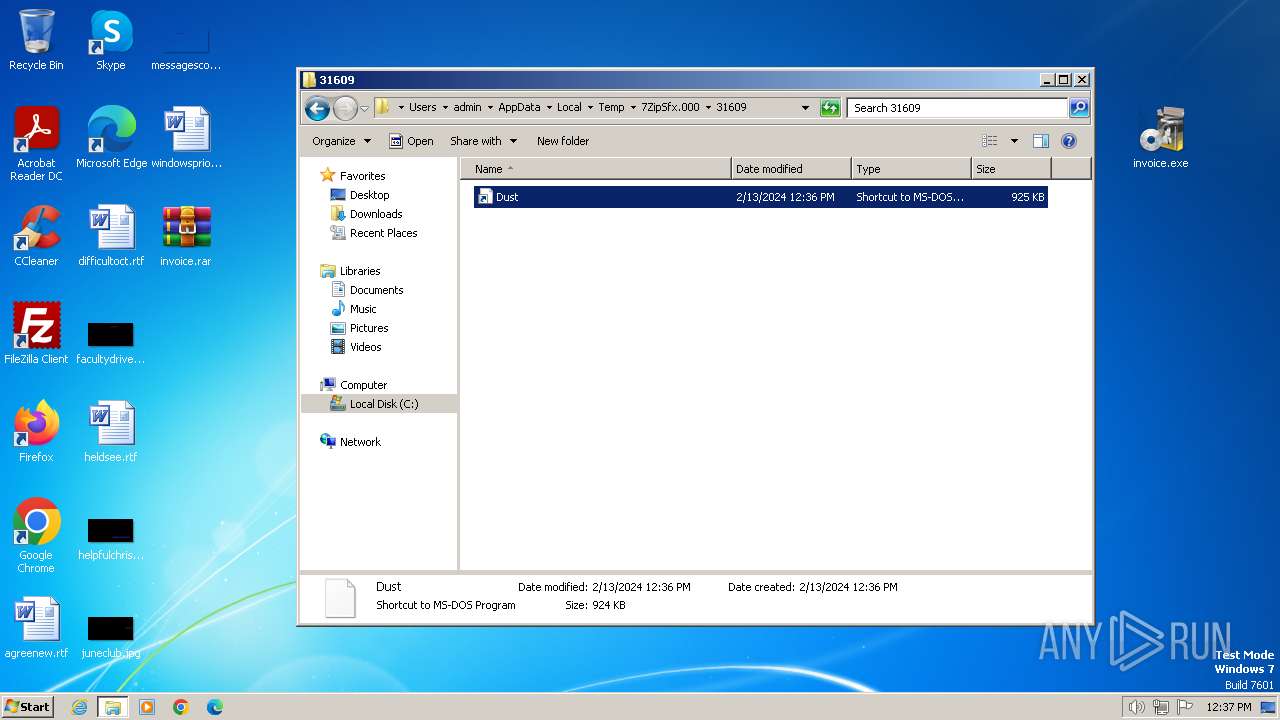The image size is (1280, 720).
Task: Expand the AppData breadcrumb arrow
Action: [x=549, y=108]
